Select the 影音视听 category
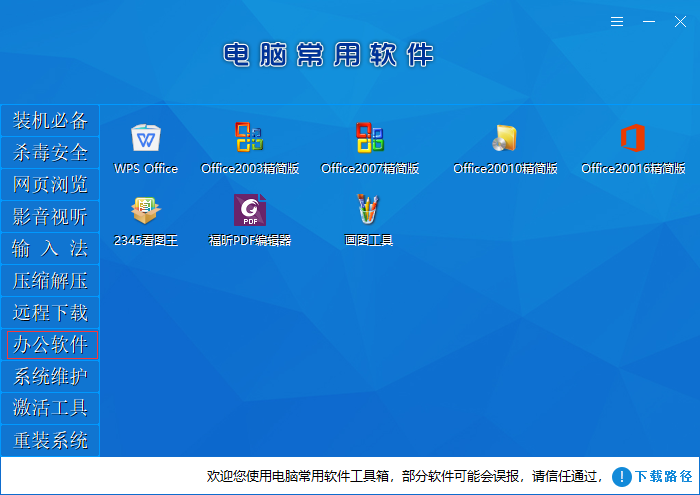Viewport: 700px width, 495px height. click(x=50, y=216)
